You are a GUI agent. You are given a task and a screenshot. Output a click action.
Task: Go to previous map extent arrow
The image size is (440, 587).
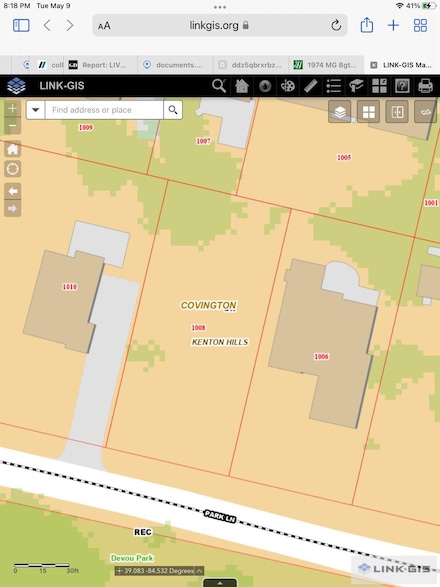point(12,191)
